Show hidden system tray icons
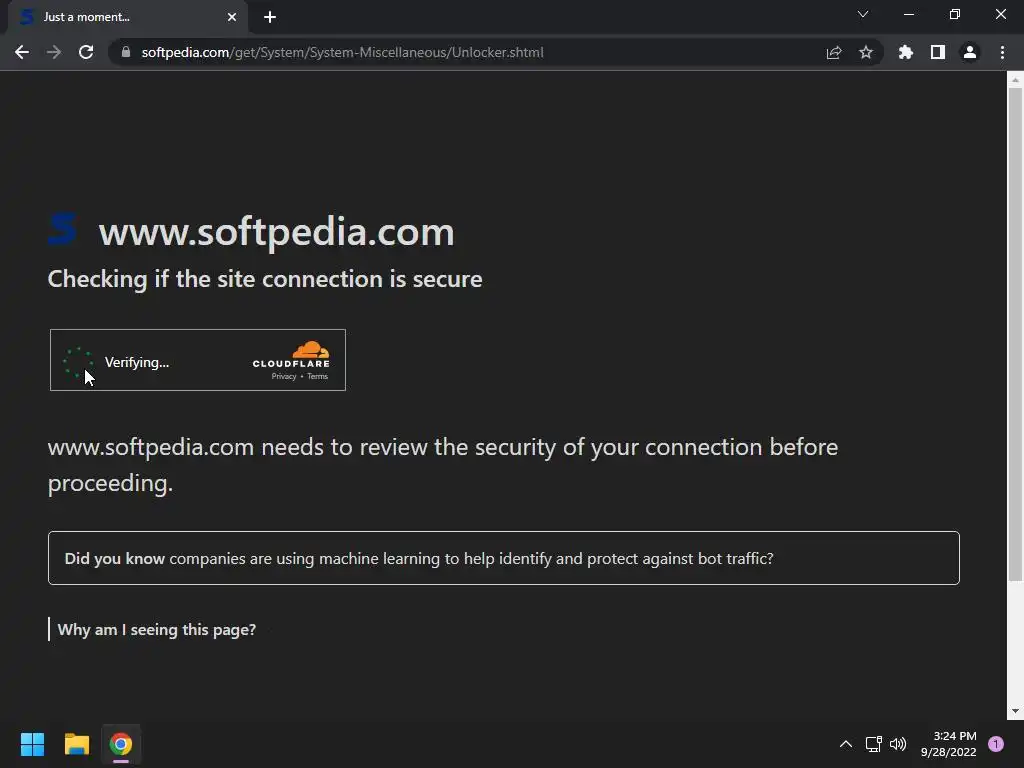The height and width of the screenshot is (768, 1024). (845, 744)
